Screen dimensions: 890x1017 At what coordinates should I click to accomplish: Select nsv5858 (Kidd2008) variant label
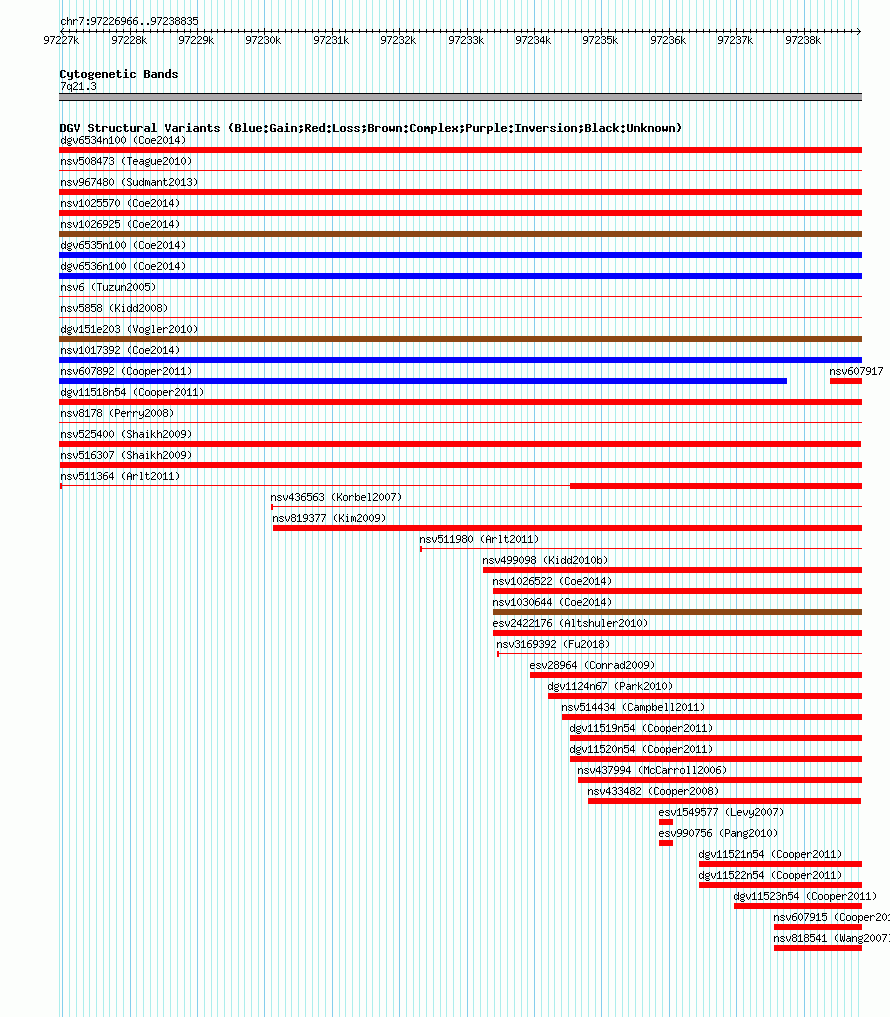pyautogui.click(x=114, y=308)
